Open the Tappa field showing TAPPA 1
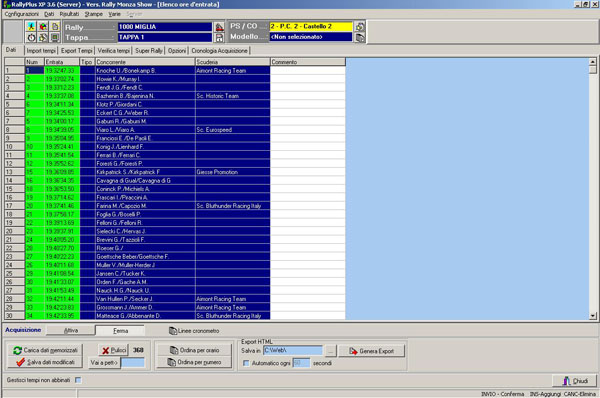Screen dimensions: 600x398 click(165, 38)
